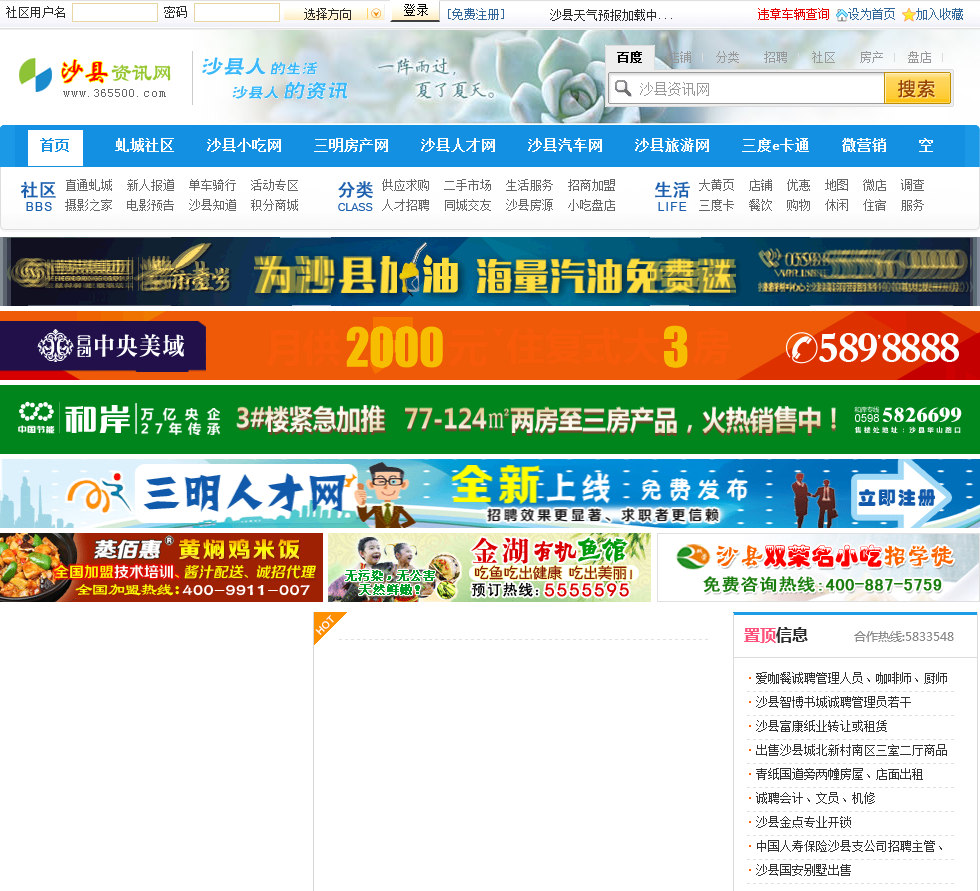Click the 加入收藏 star icon

coord(909,15)
